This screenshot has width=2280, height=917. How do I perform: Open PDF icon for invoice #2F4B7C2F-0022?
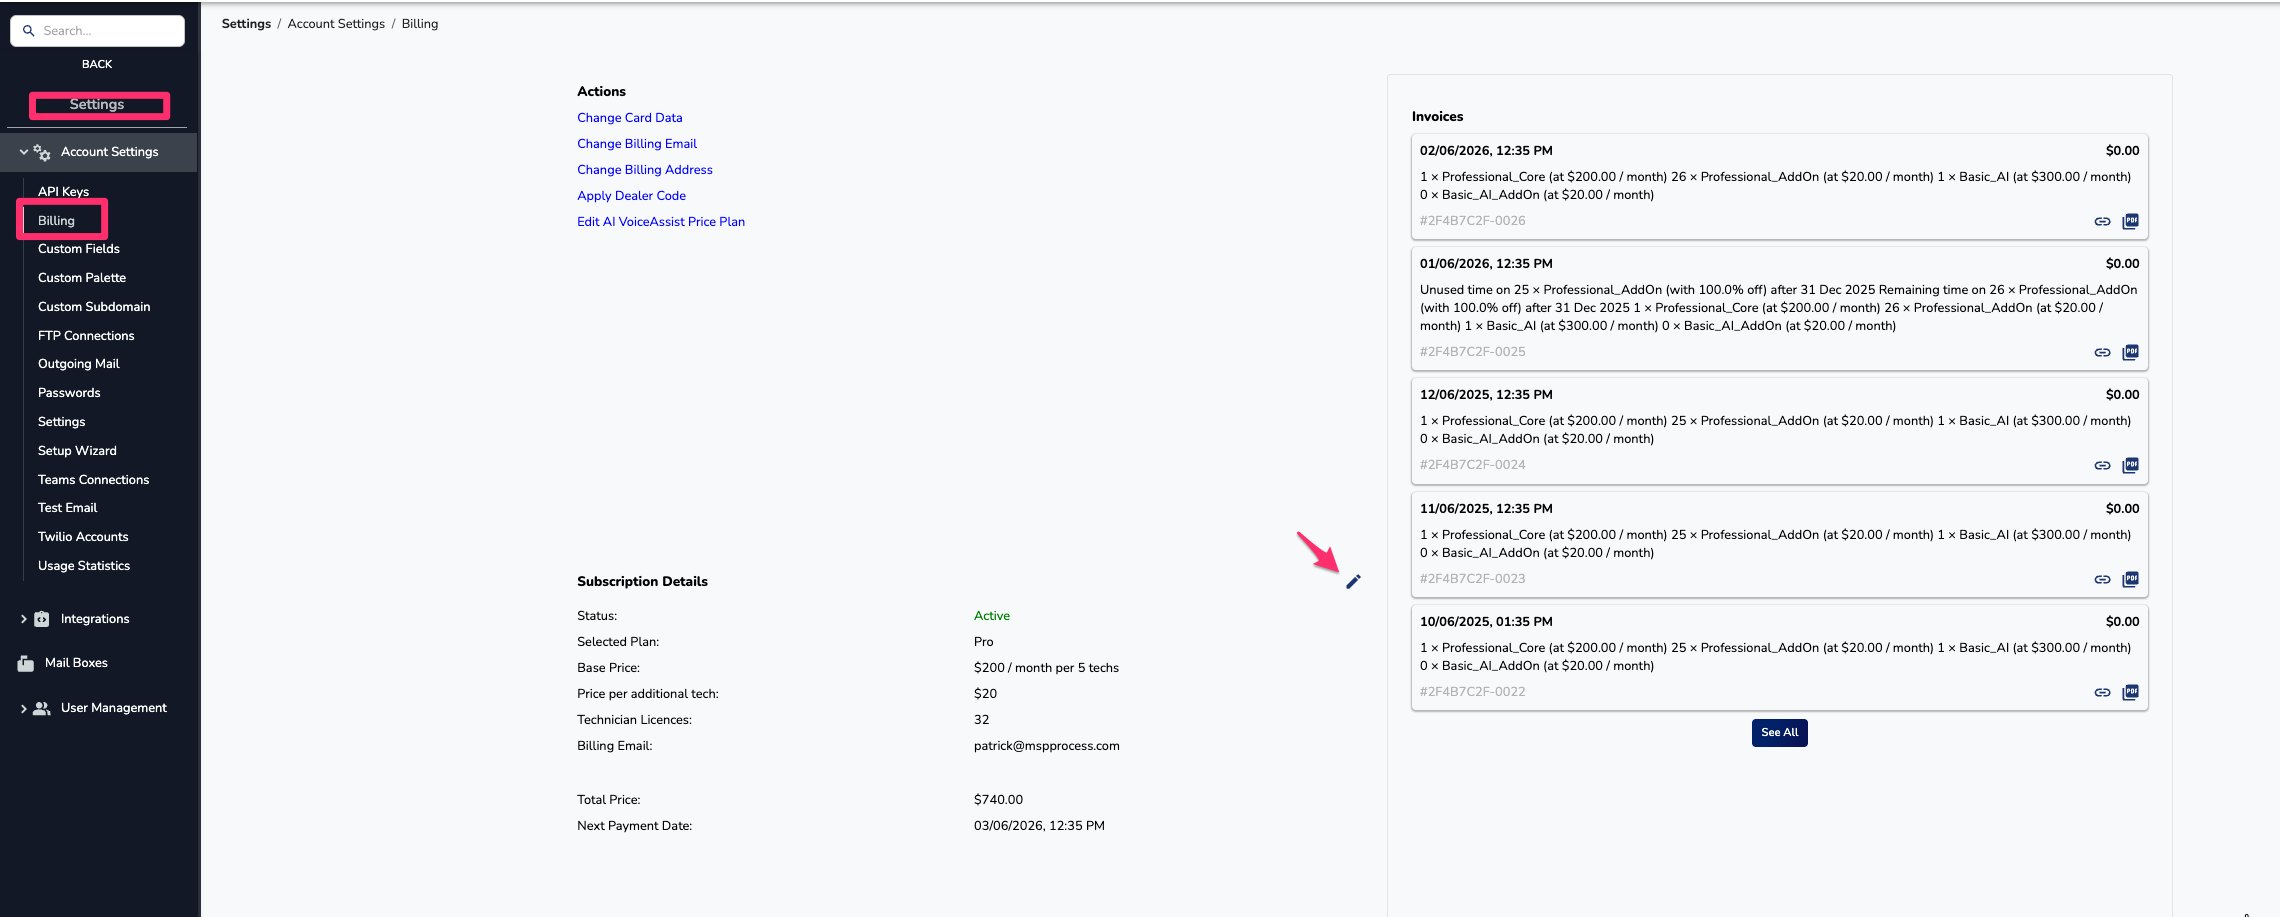tap(2130, 692)
